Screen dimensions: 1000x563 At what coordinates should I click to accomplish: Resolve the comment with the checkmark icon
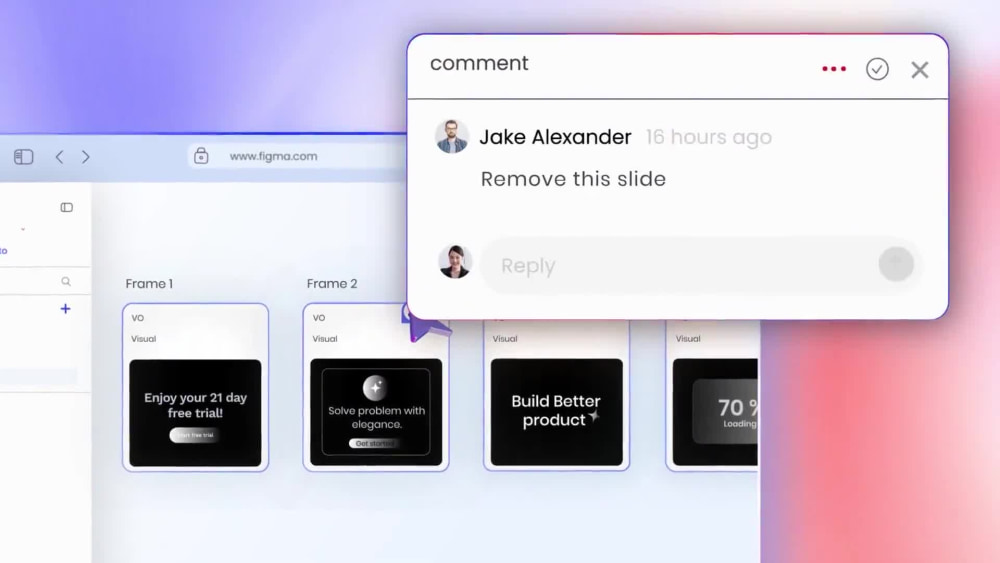click(x=877, y=69)
